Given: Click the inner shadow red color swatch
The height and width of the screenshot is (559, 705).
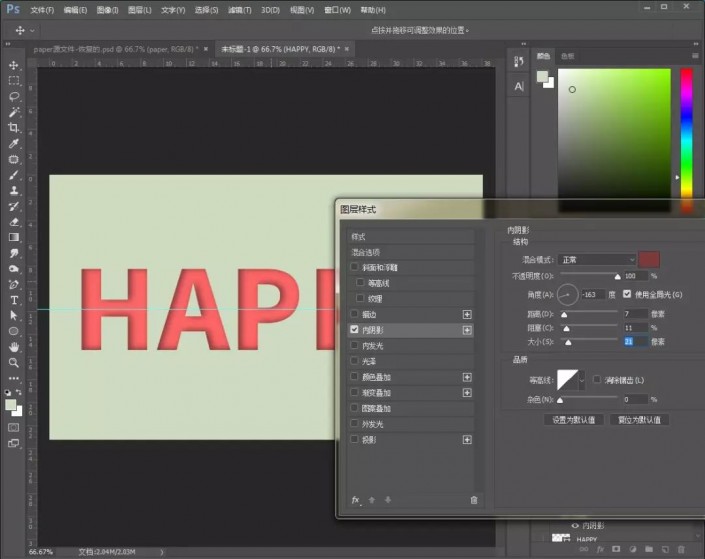Looking at the screenshot, I should point(649,259).
